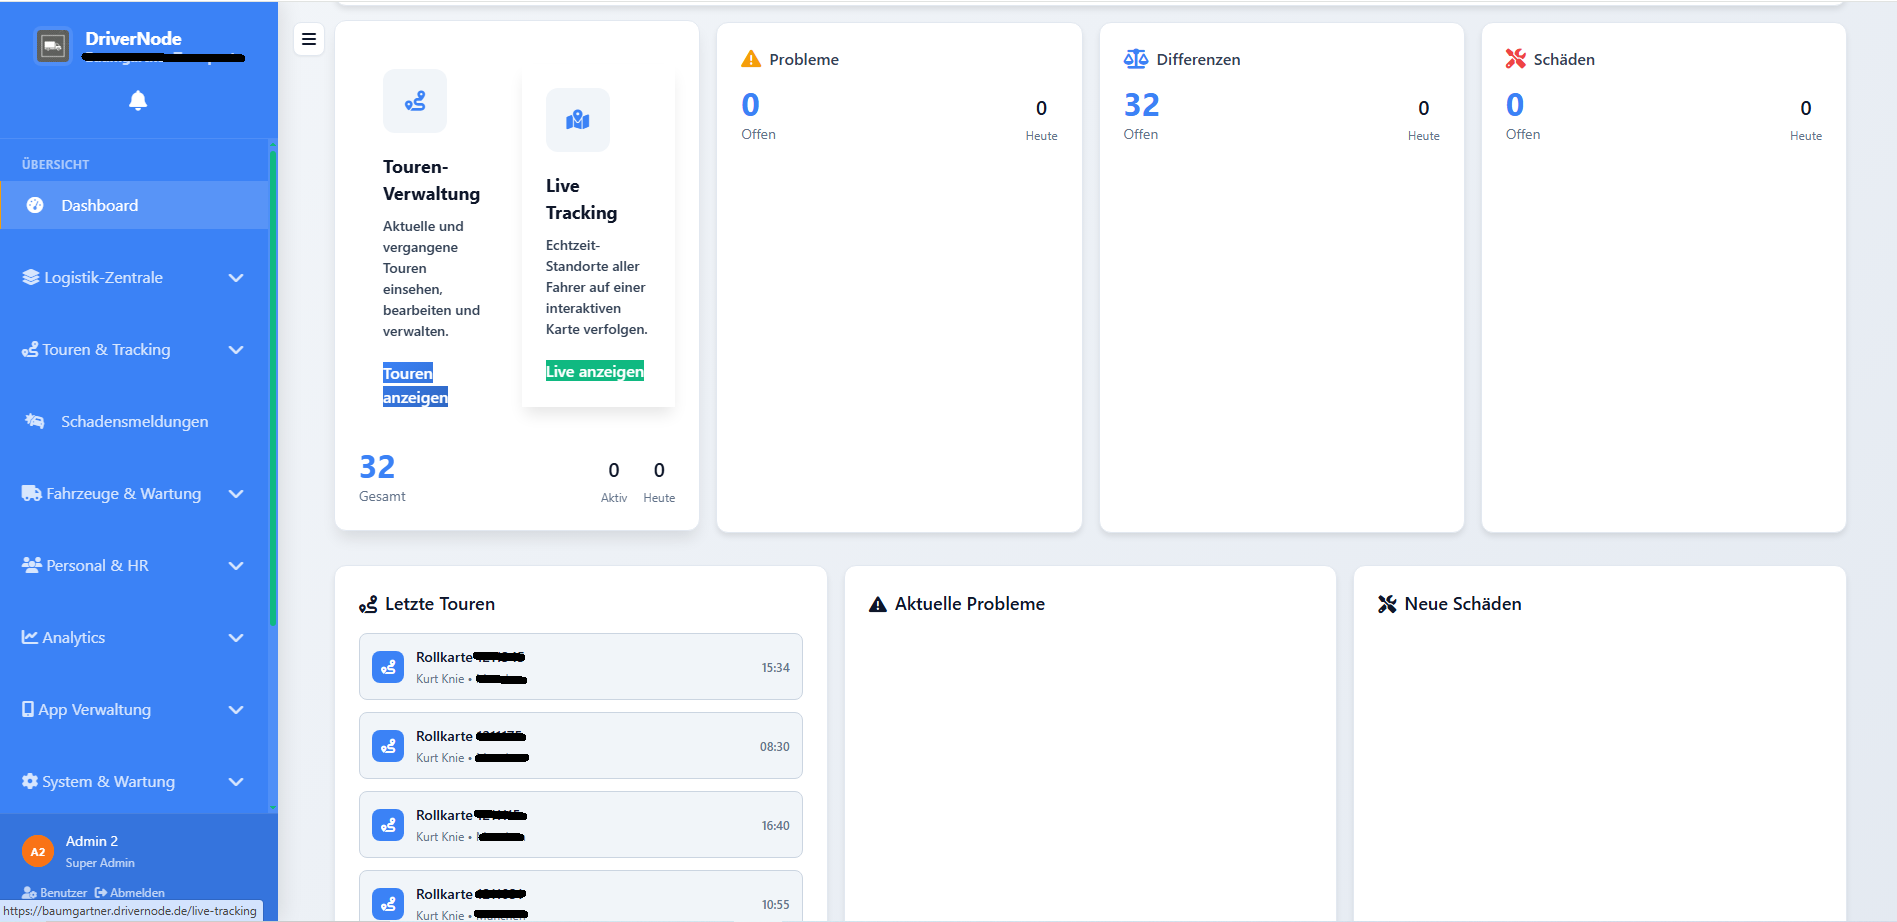Click the System & Wartung gear icon
The width and height of the screenshot is (1897, 922).
pos(30,781)
